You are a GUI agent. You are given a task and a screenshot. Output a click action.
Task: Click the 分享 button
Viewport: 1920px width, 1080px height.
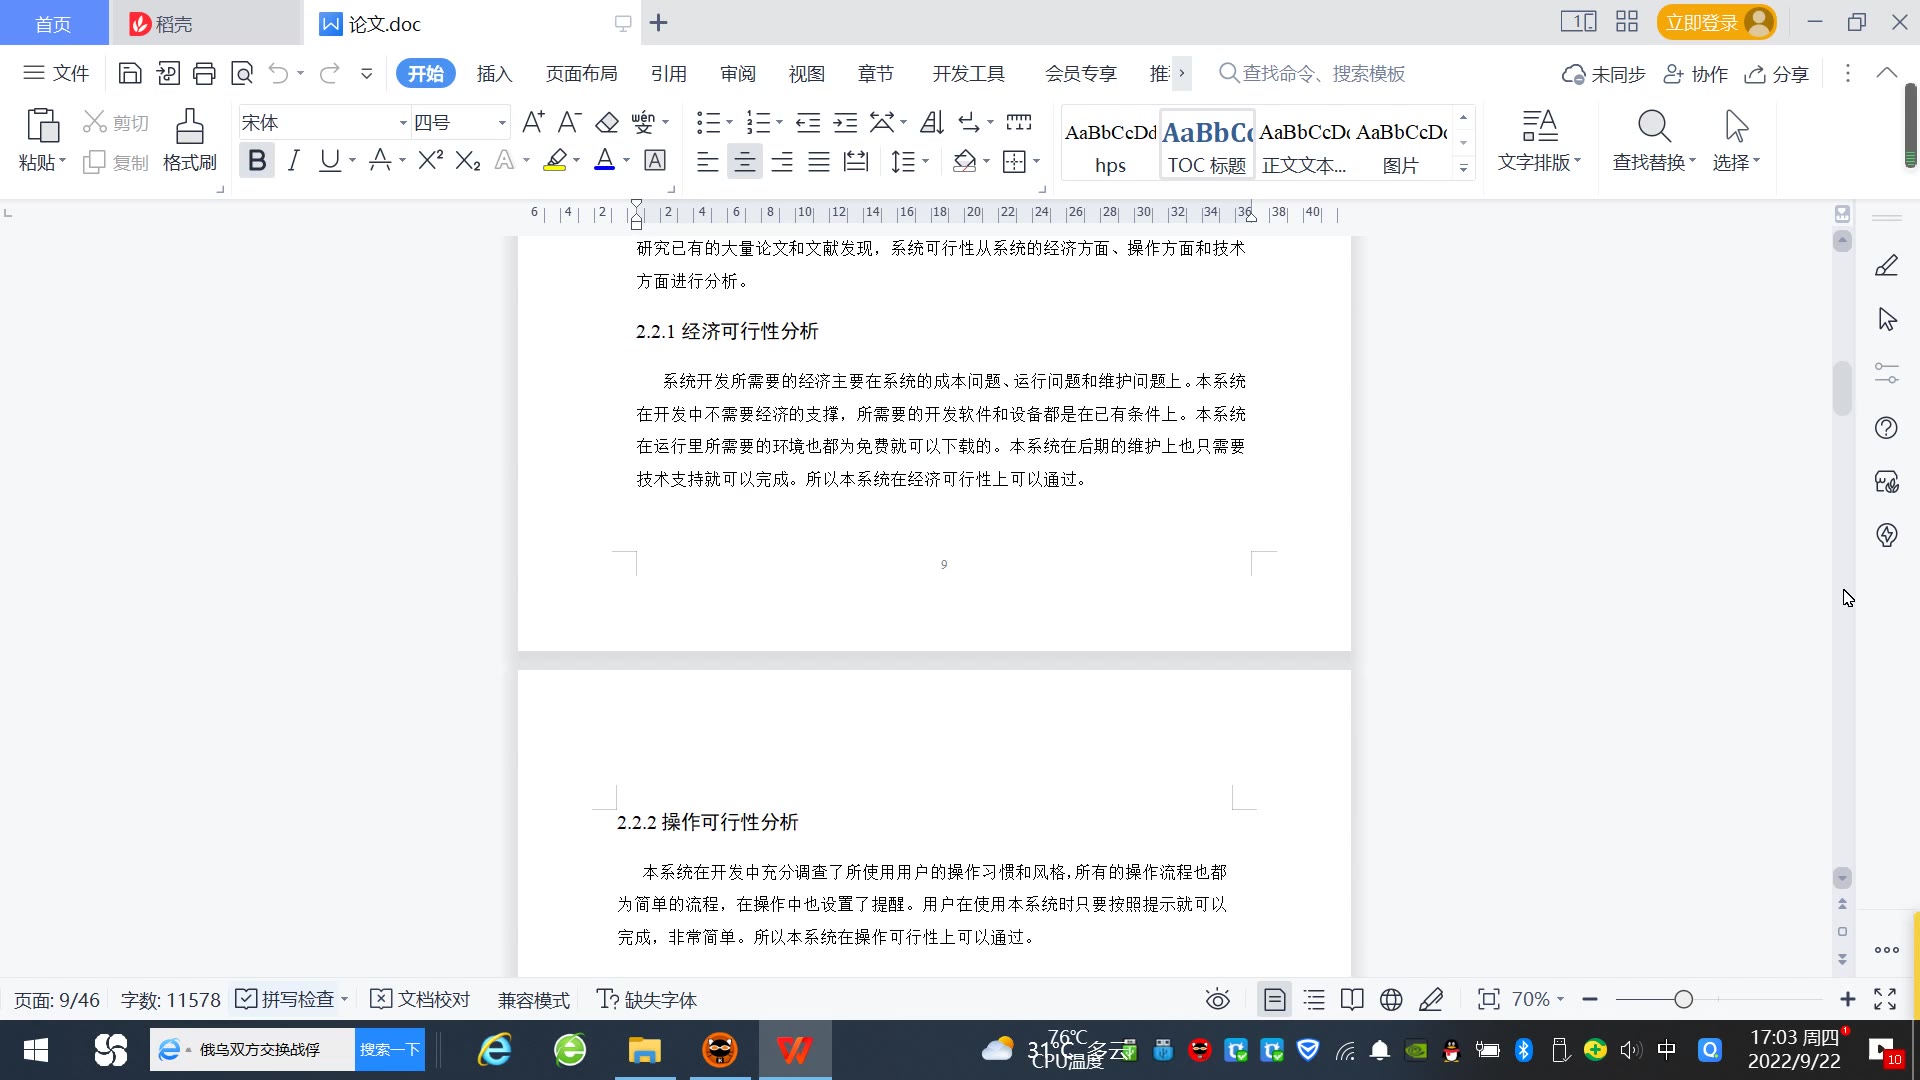tap(1777, 74)
